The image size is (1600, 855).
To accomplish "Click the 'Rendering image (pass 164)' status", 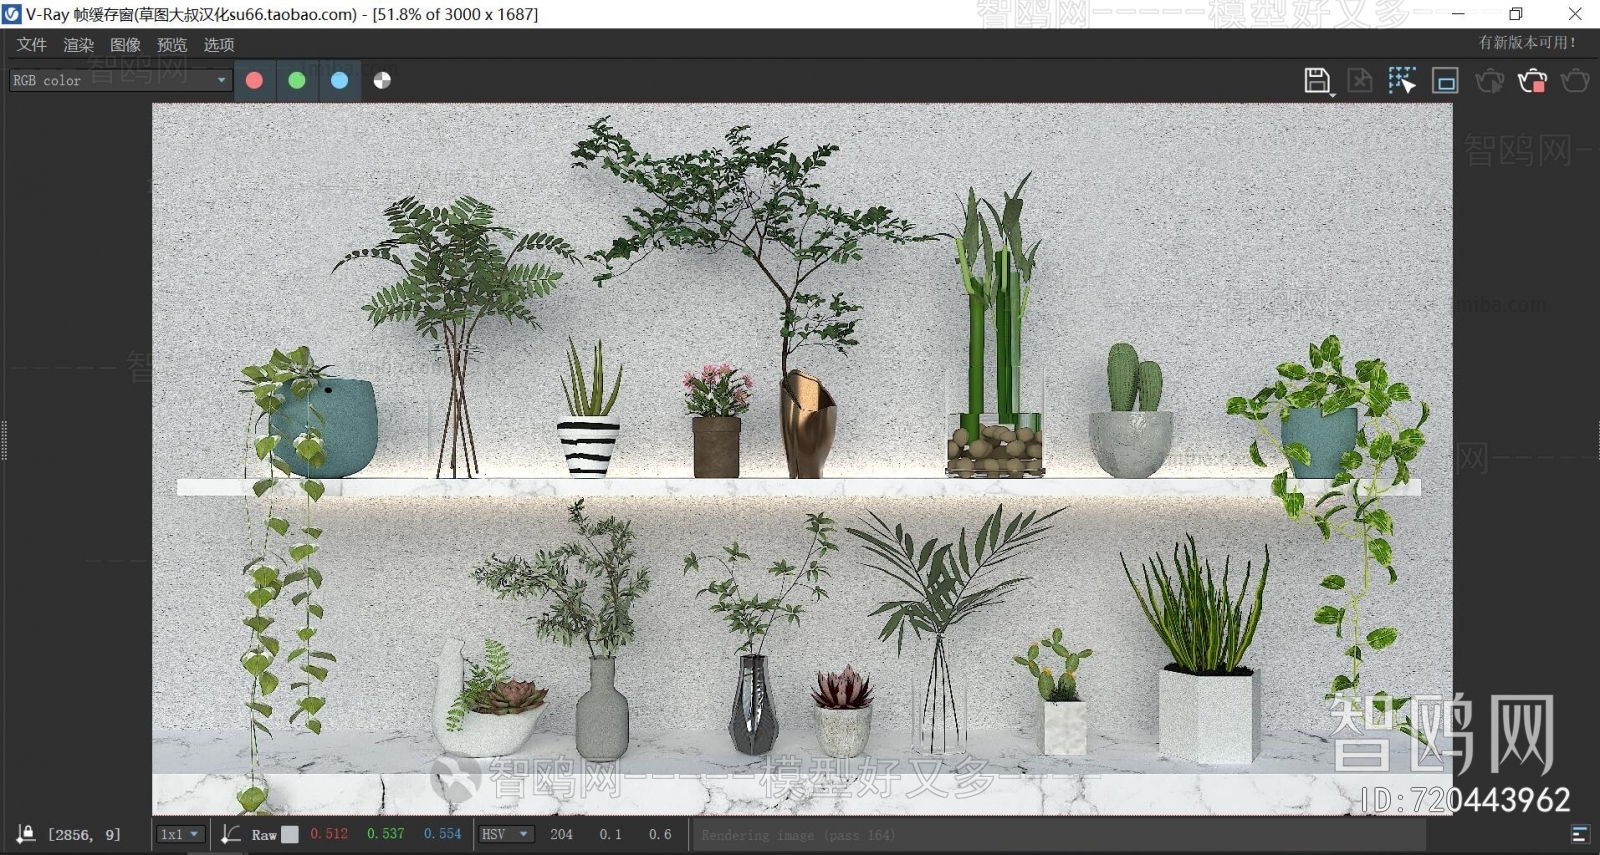I will click(x=798, y=835).
